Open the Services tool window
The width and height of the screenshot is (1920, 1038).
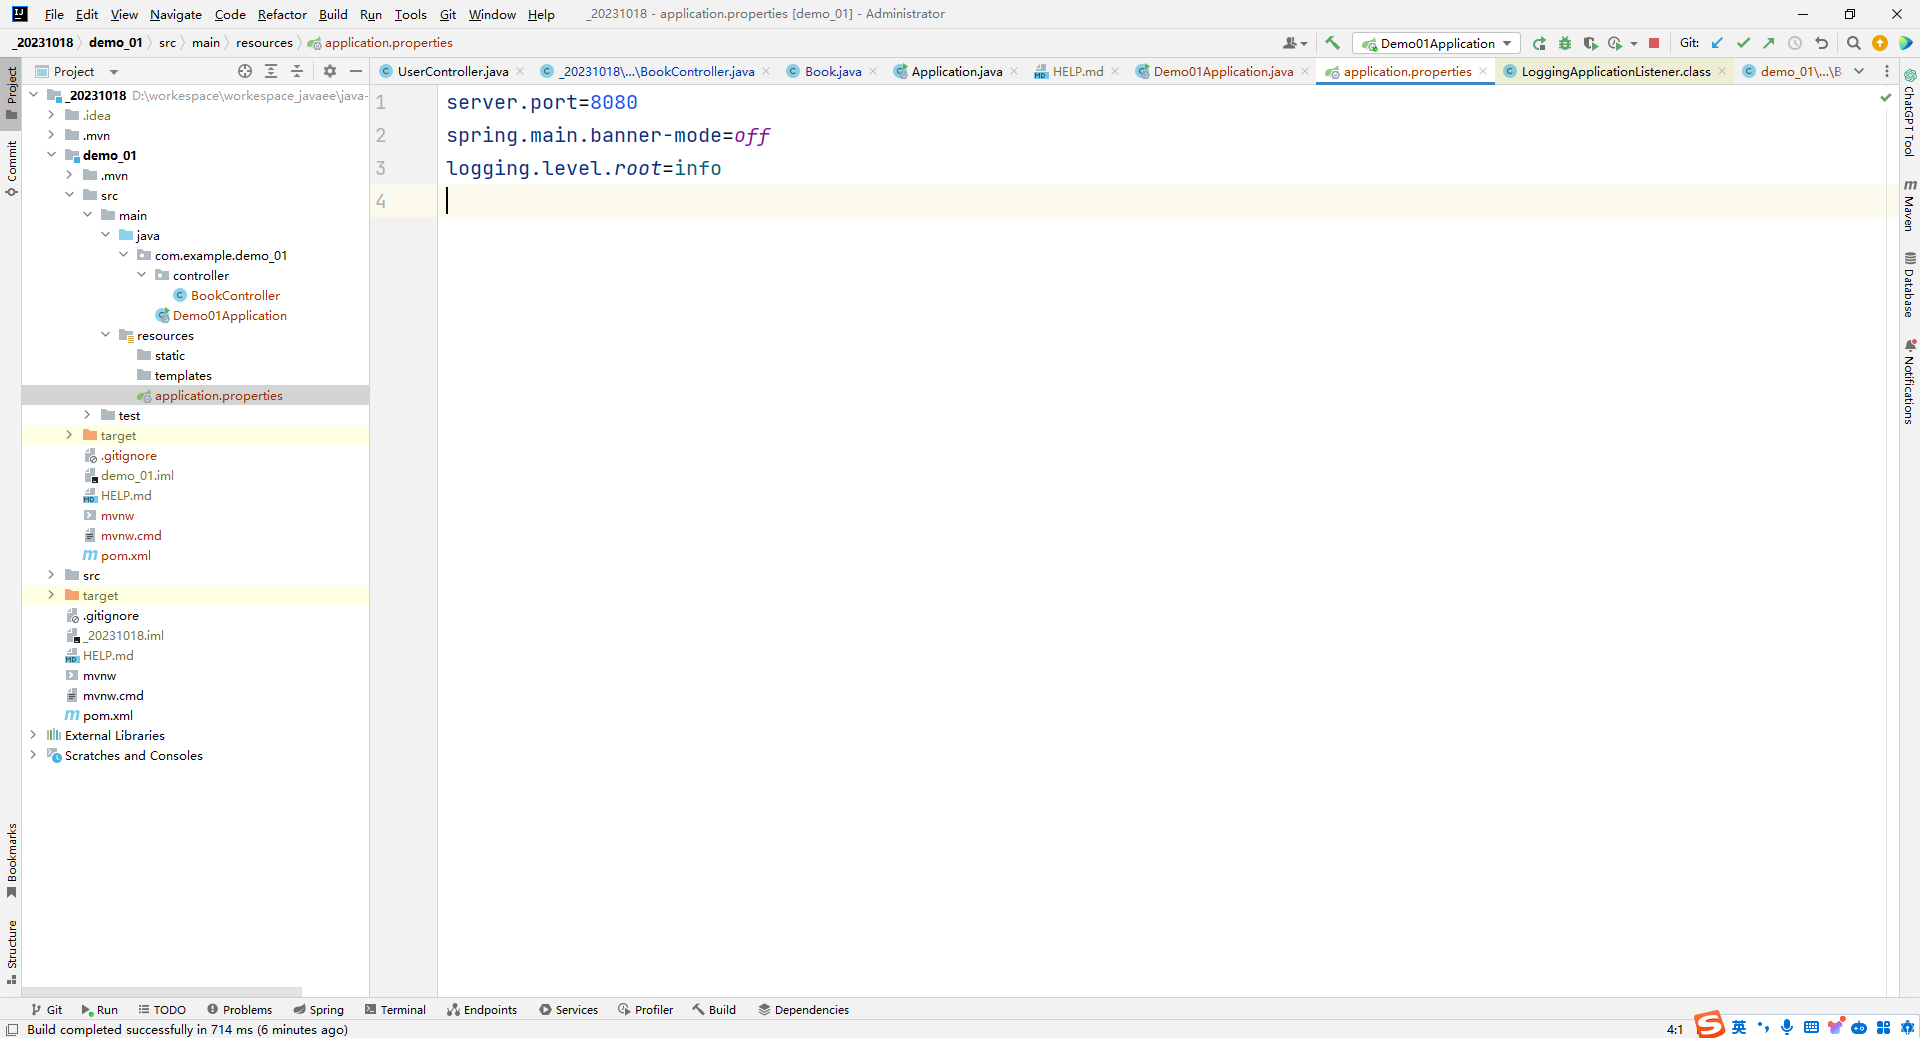pyautogui.click(x=569, y=1010)
